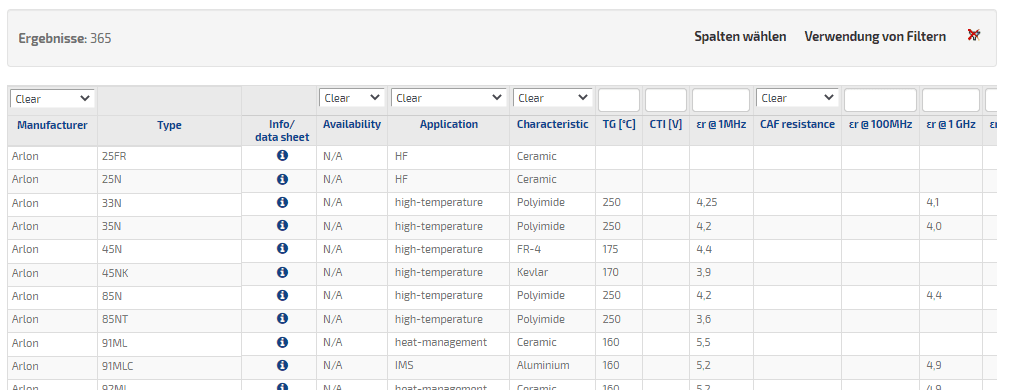Open info icon for Arlon 33N

pos(282,202)
